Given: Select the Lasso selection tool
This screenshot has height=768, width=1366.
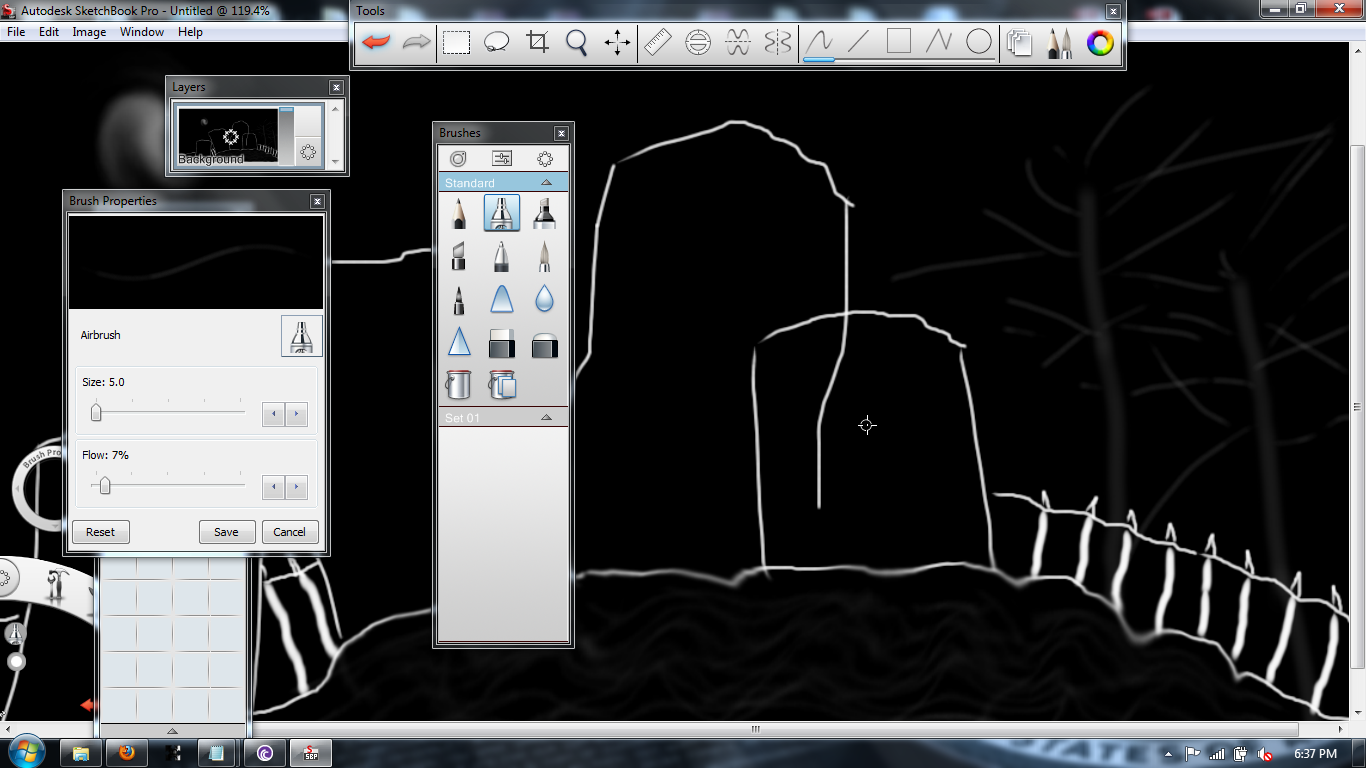Looking at the screenshot, I should (497, 42).
